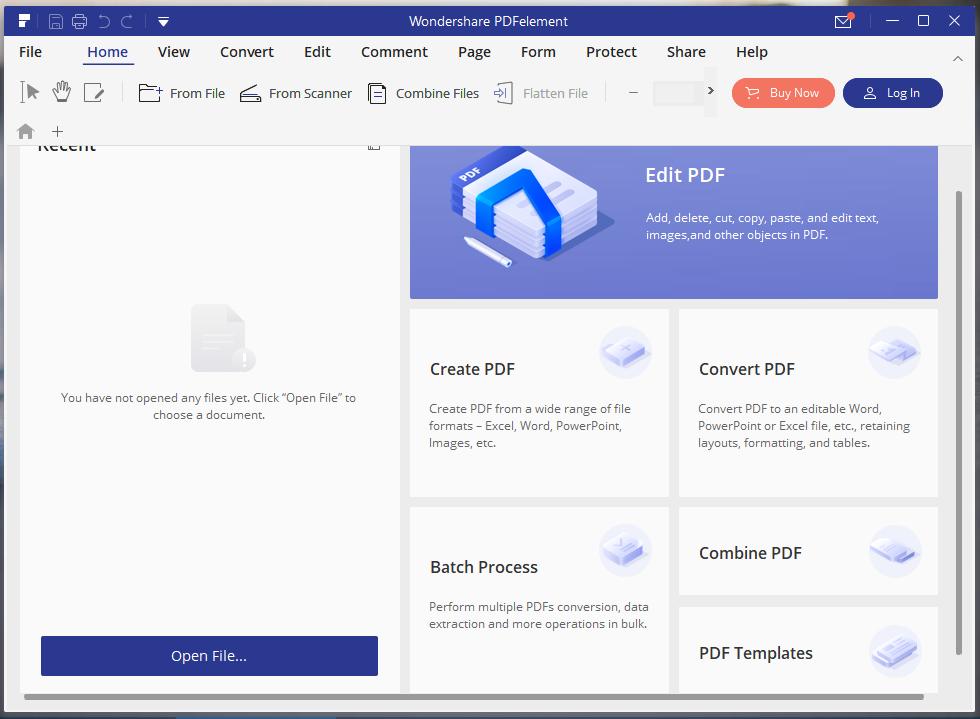Image resolution: width=980 pixels, height=719 pixels.
Task: Click the vertical scrollbar on the right
Action: [x=959, y=423]
